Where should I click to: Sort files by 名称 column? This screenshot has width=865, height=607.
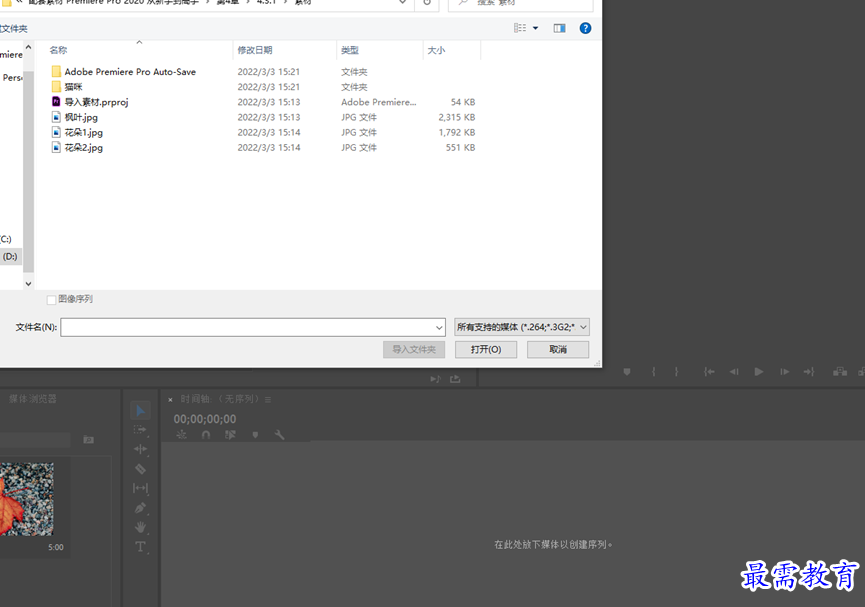[x=58, y=50]
